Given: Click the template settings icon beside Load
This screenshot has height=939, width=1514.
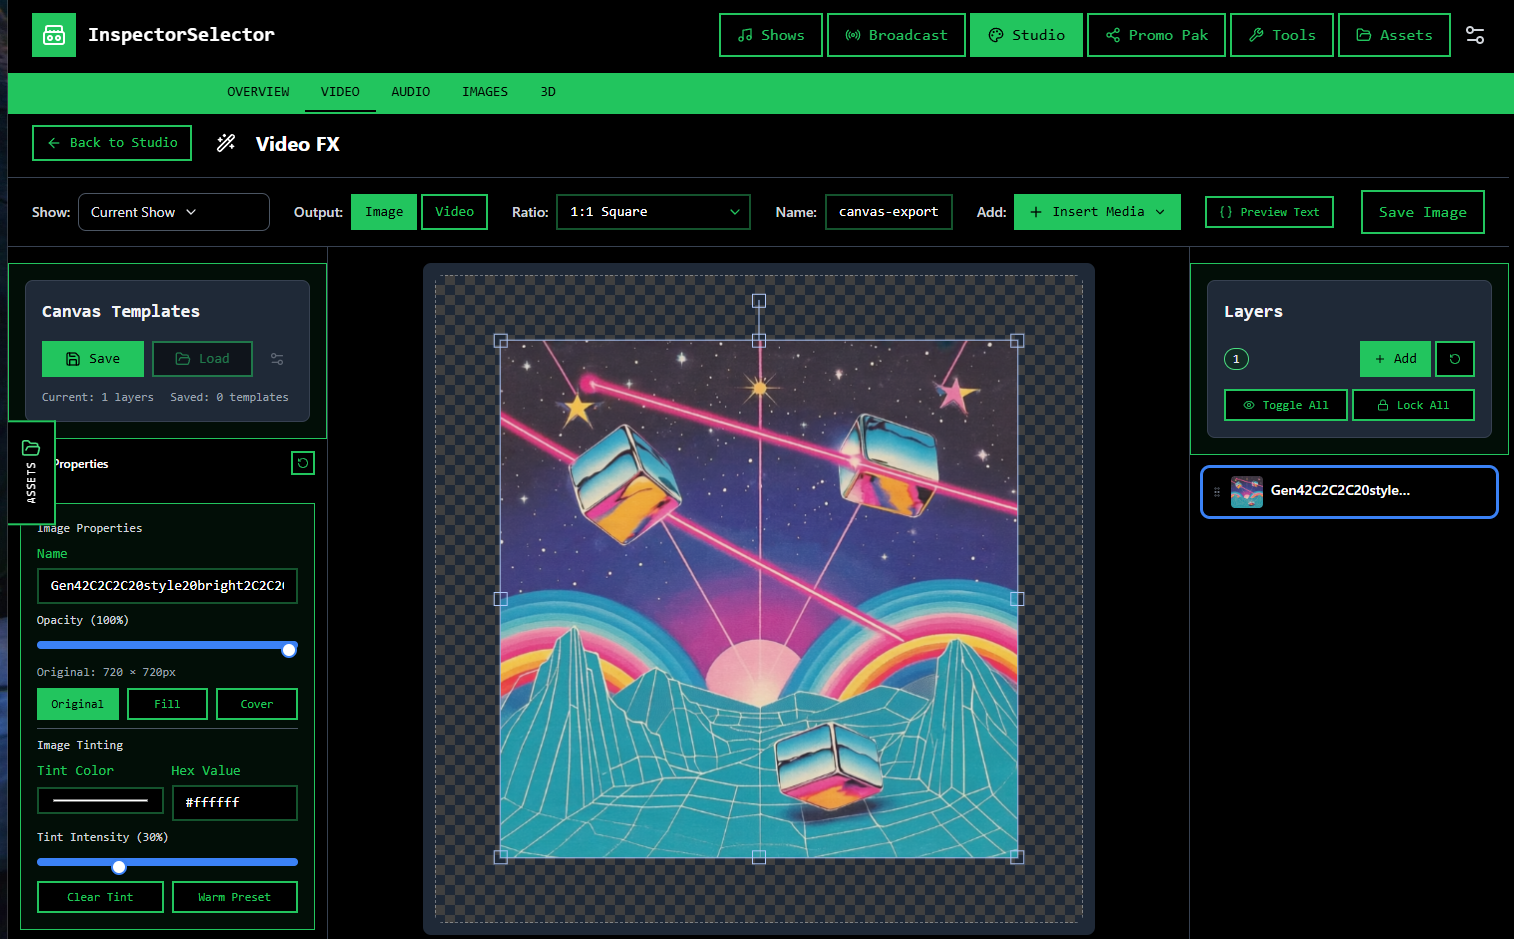Looking at the screenshot, I should coord(277,359).
